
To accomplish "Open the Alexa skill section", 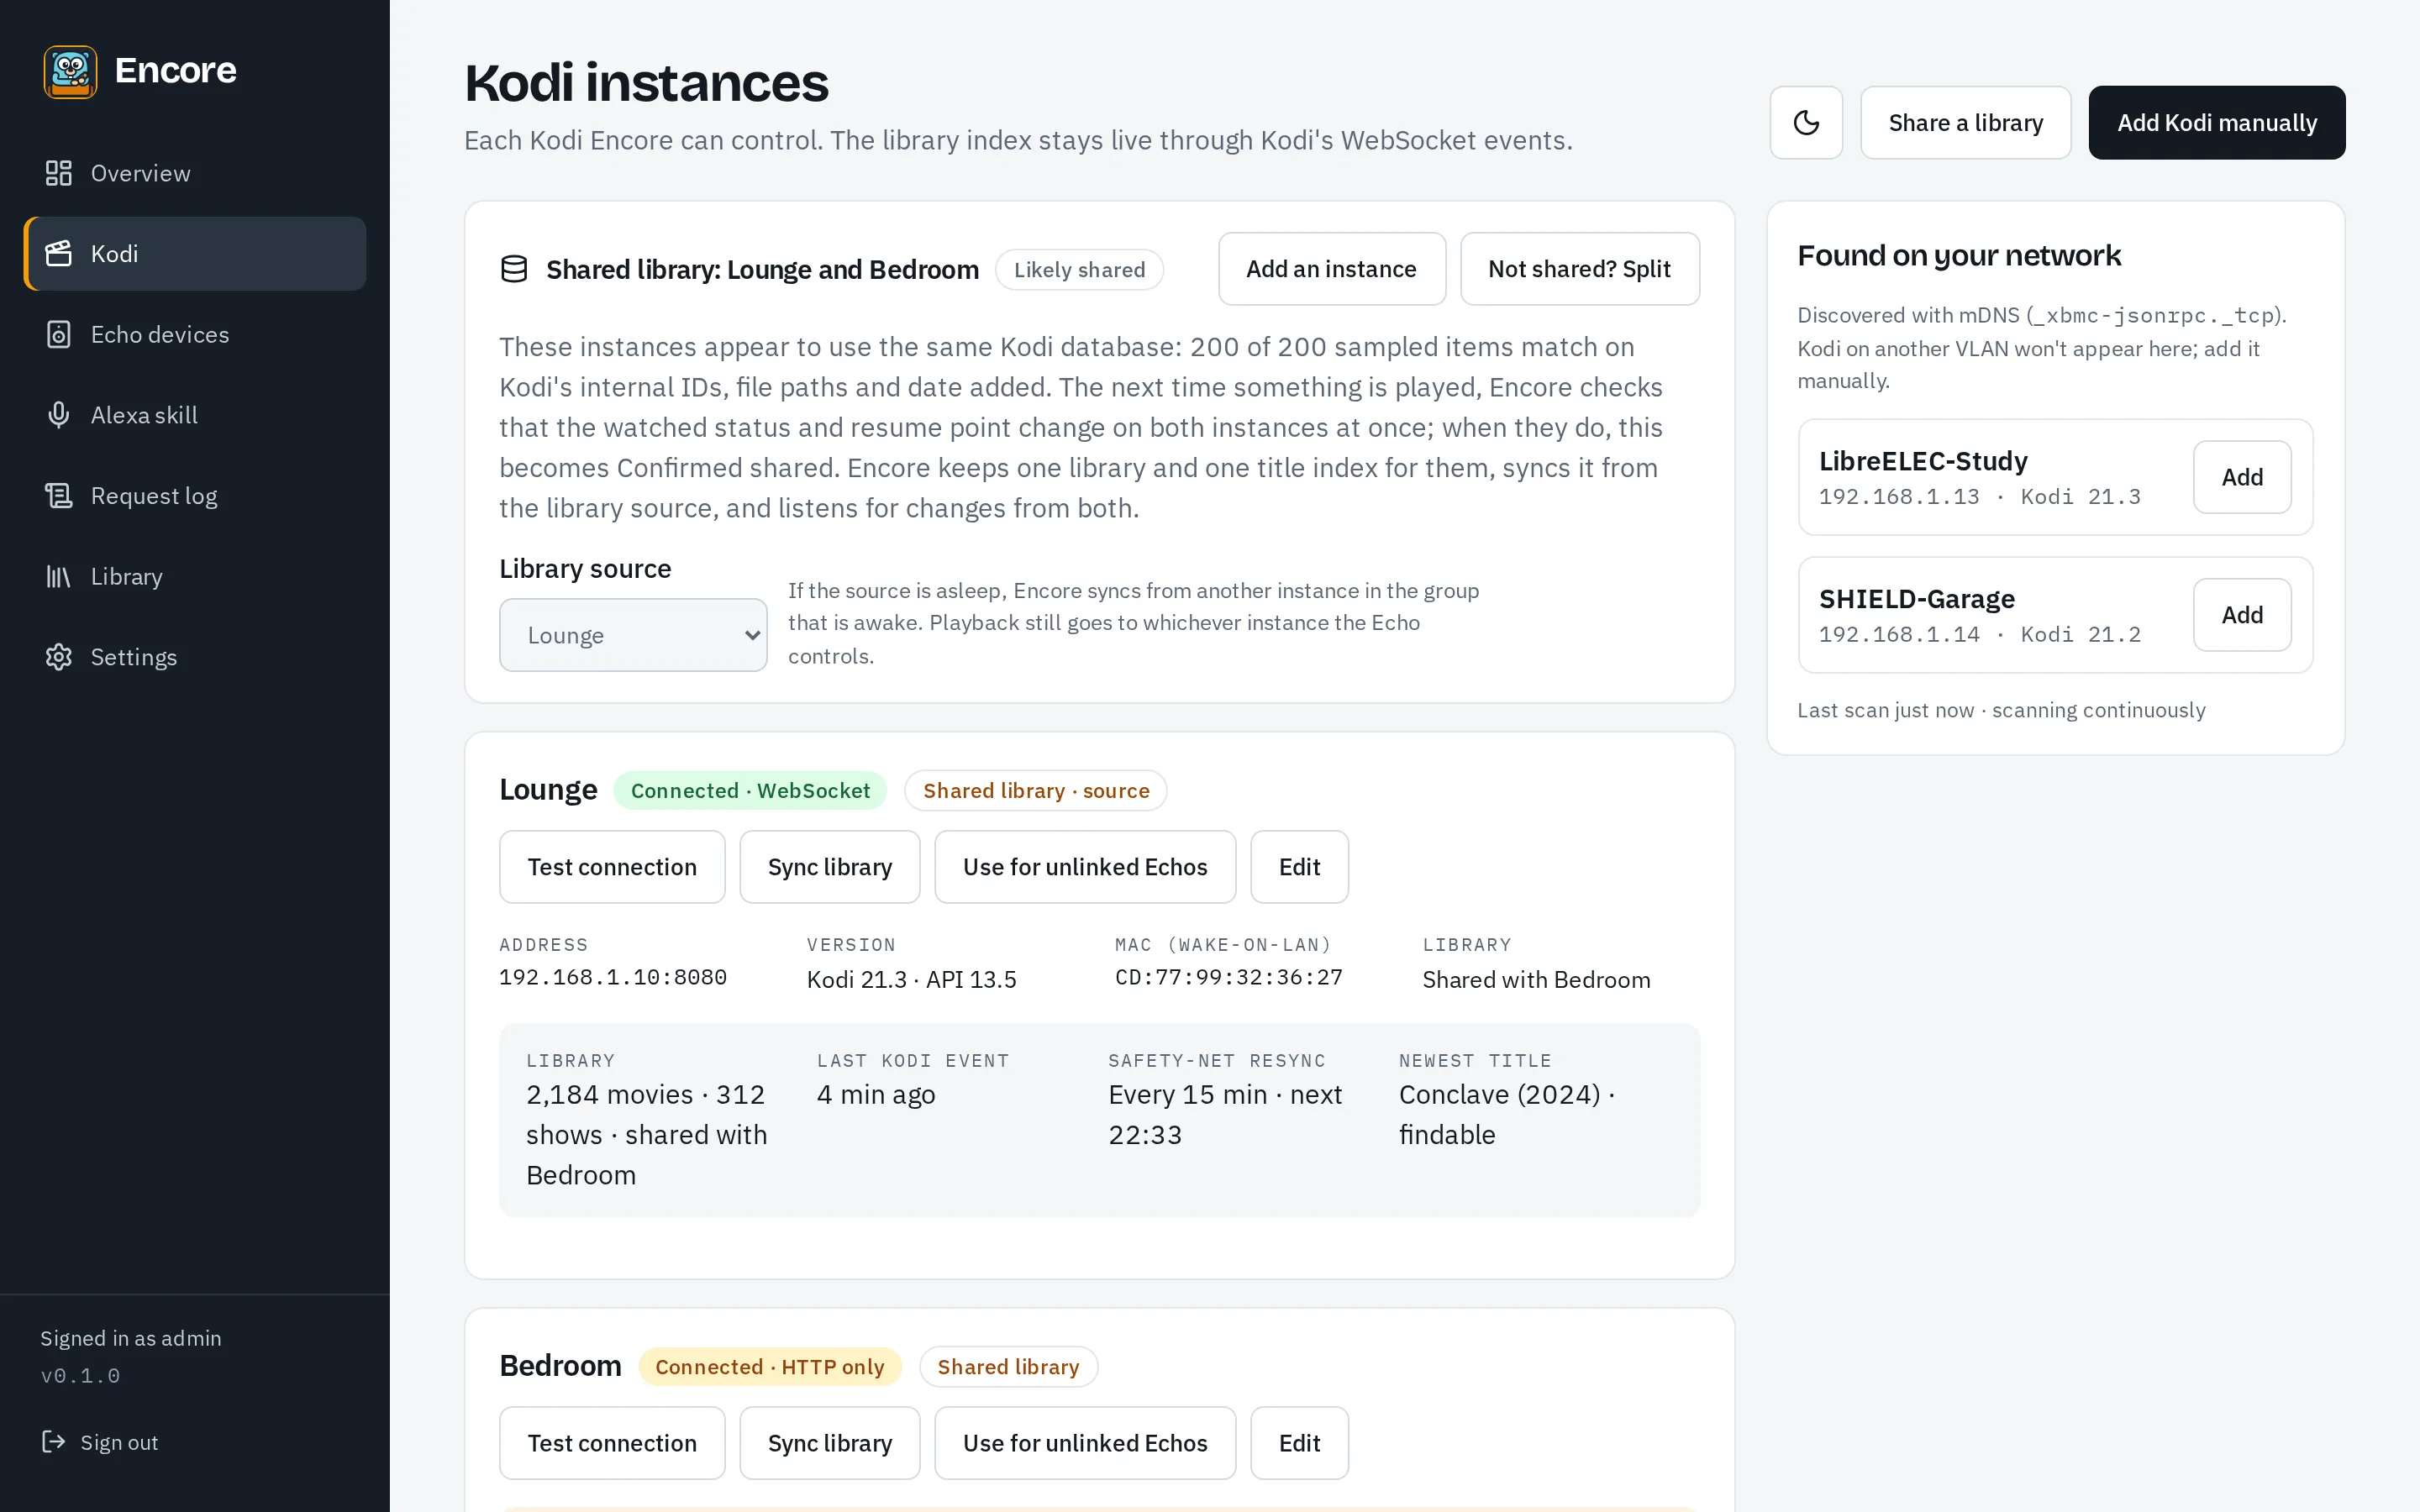I will coord(195,415).
